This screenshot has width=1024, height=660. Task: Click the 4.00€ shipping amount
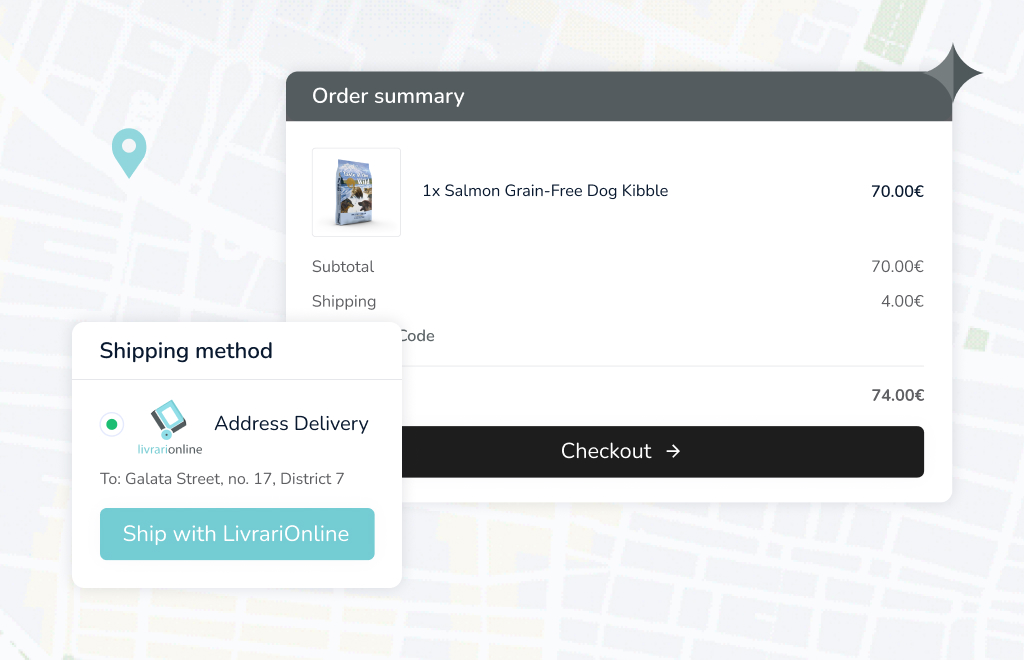[901, 301]
